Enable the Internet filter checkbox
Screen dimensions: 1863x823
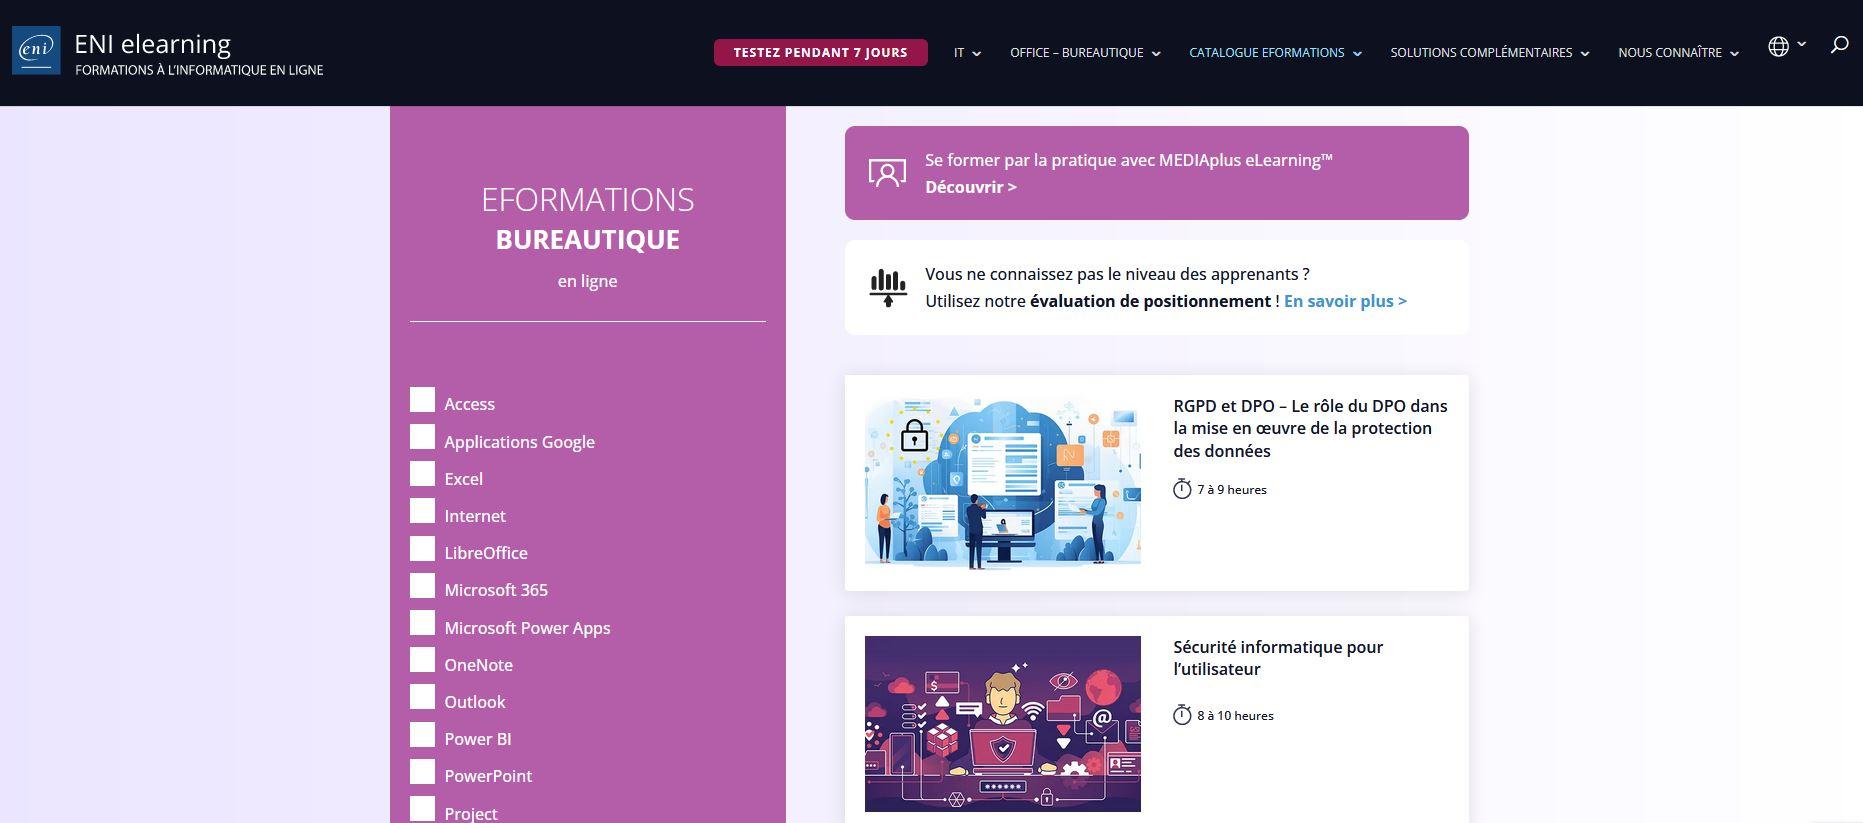(423, 511)
